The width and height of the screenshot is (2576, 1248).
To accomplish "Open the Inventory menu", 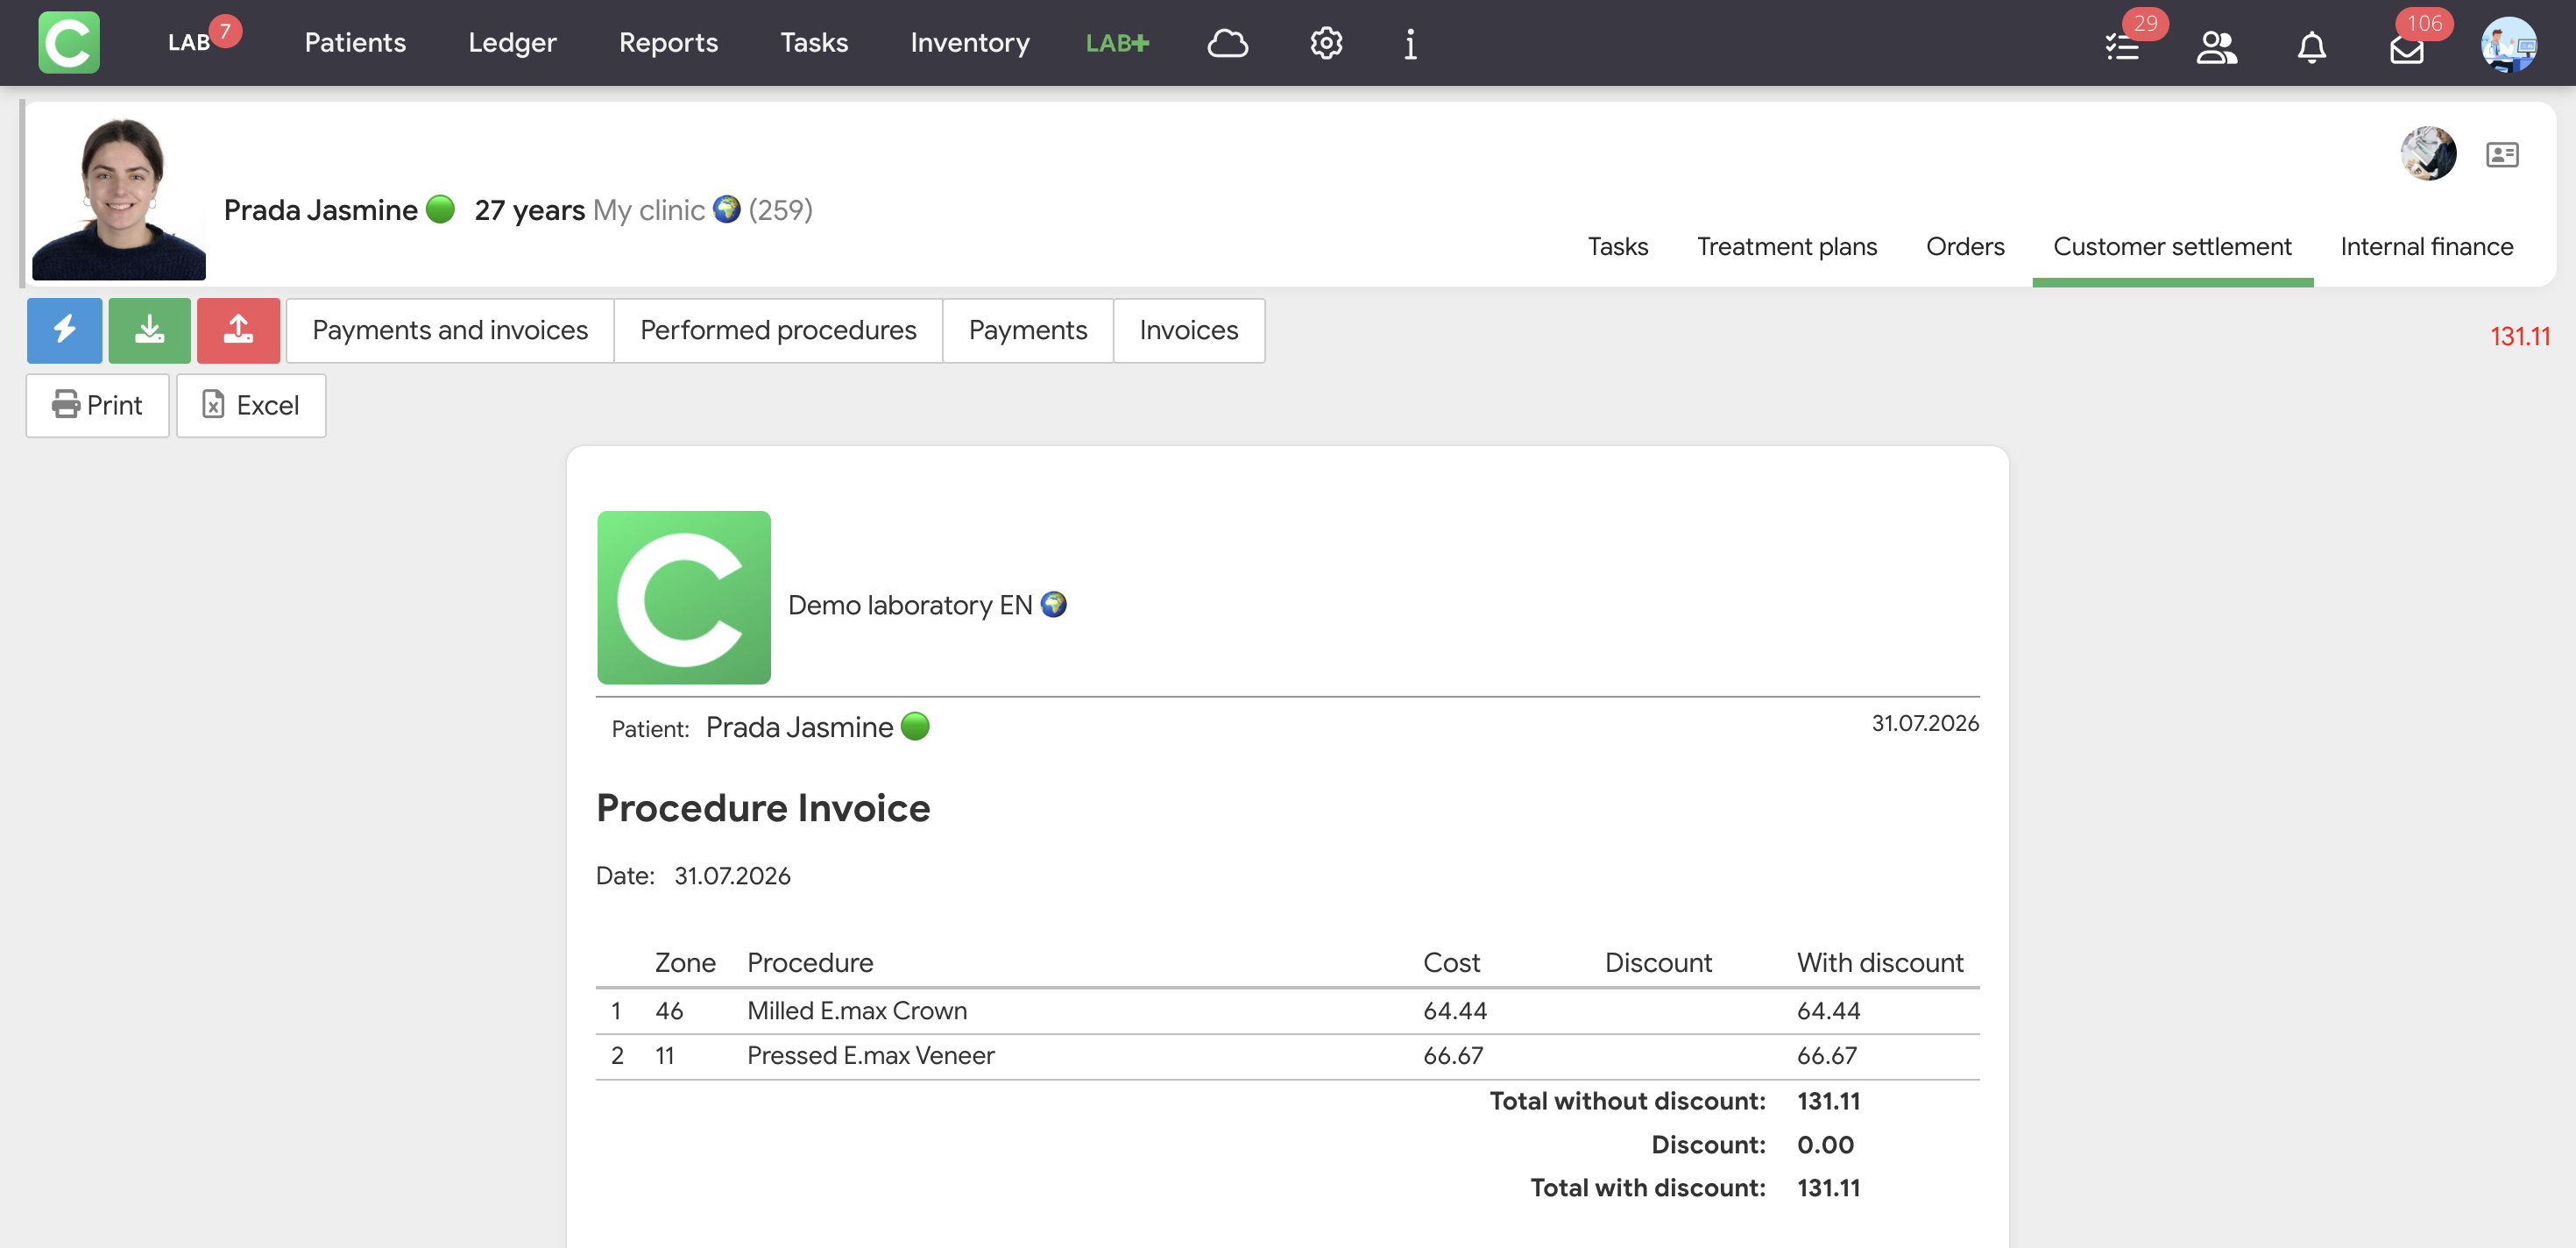I will tap(969, 42).
